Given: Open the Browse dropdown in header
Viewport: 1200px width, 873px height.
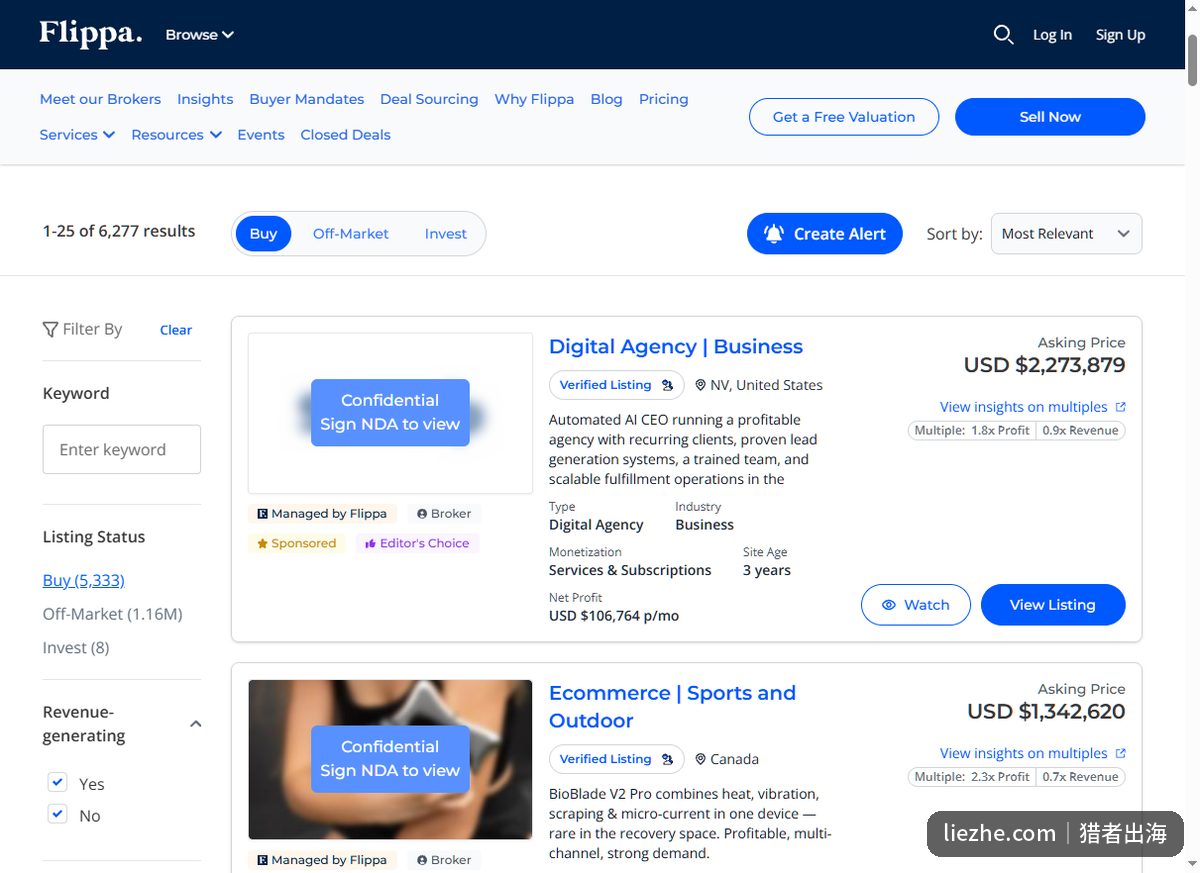Looking at the screenshot, I should (x=199, y=35).
